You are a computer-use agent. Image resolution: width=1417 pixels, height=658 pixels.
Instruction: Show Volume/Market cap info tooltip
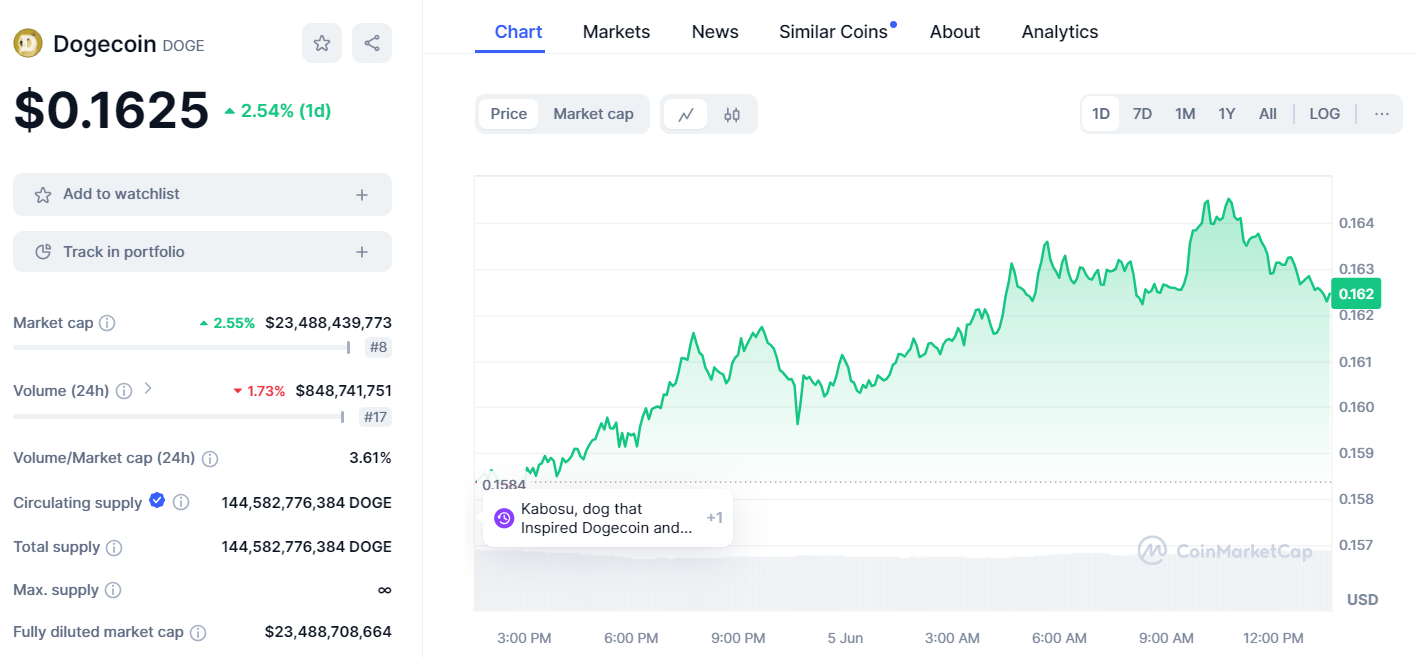210,459
